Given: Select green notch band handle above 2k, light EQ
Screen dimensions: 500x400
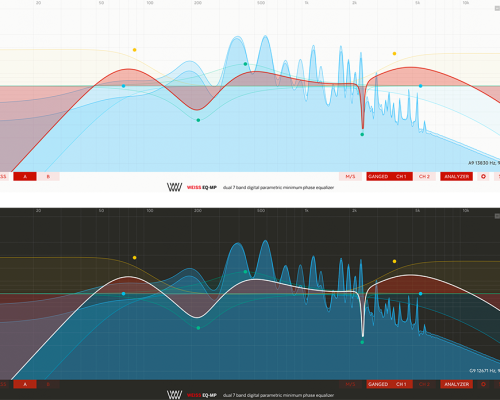Looking at the screenshot, I should (x=362, y=134).
